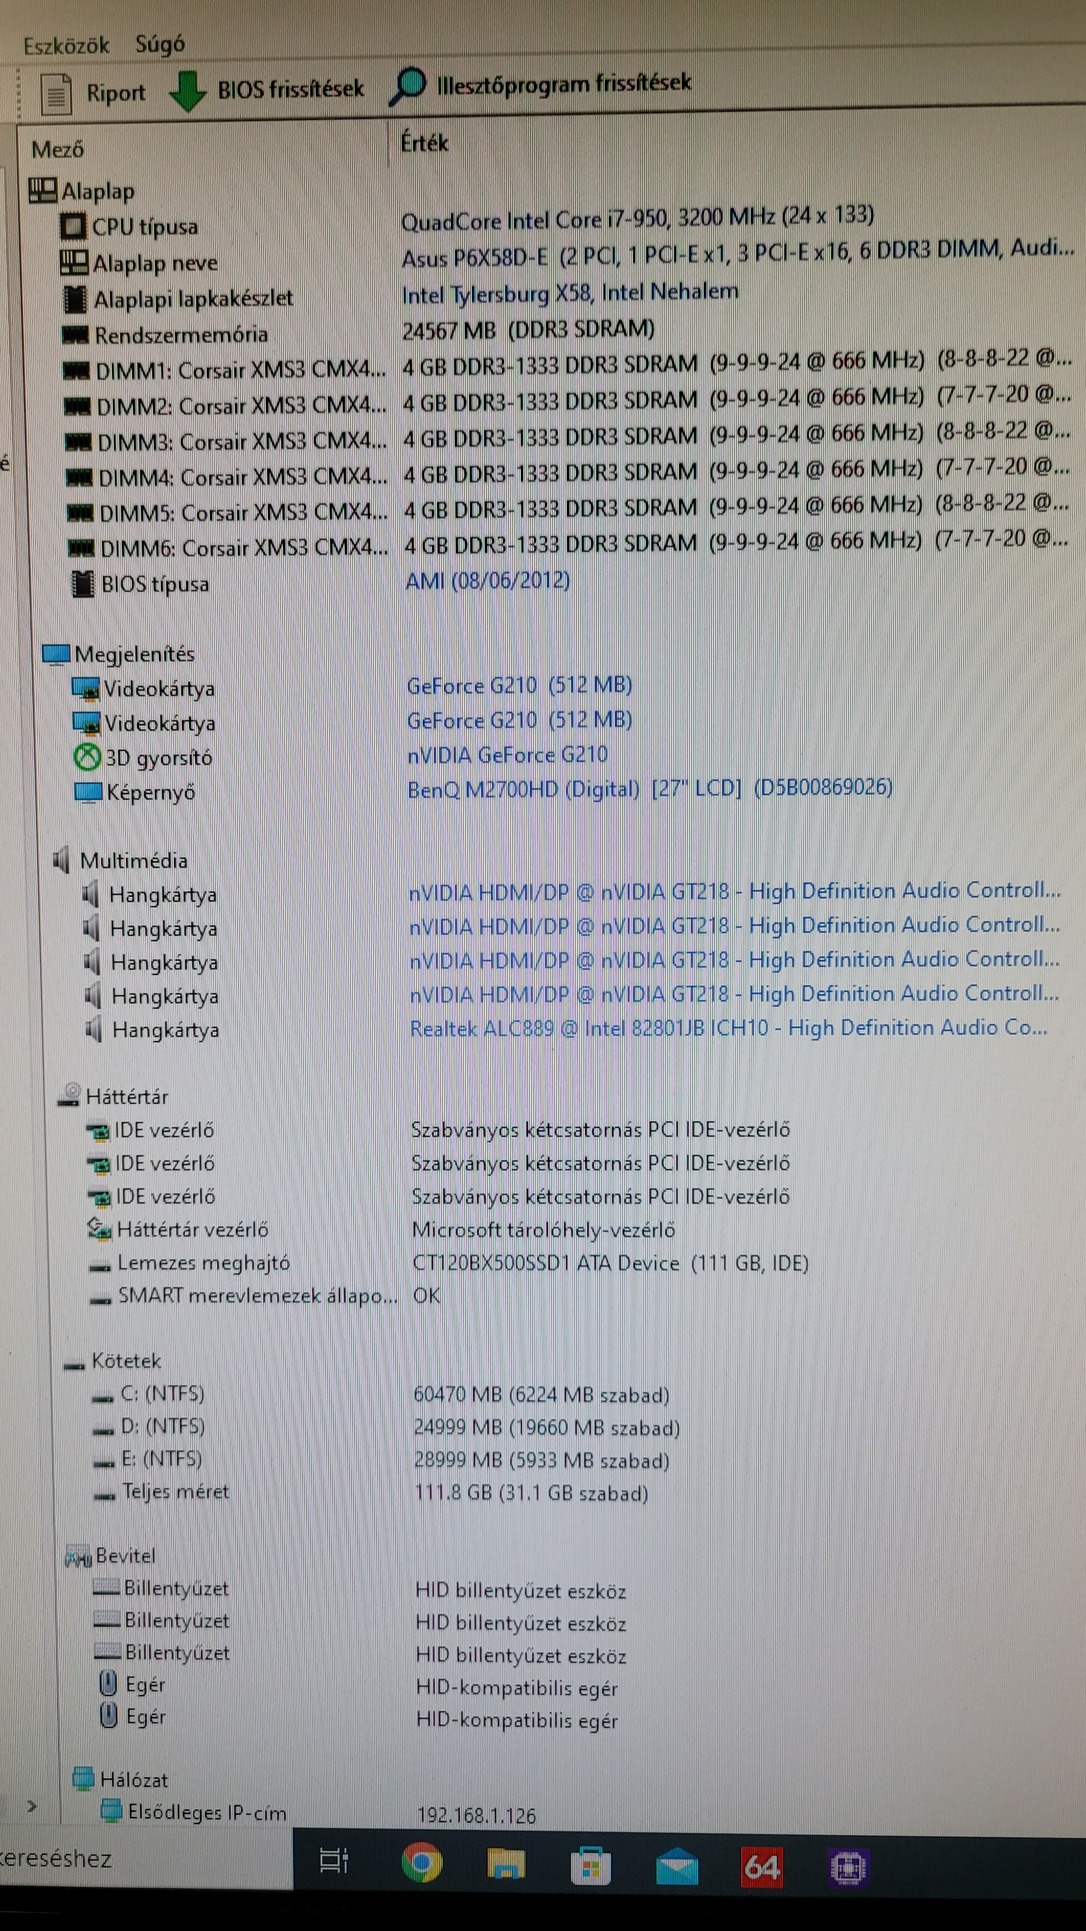The image size is (1086, 1931).
Task: Select the Képernyő monitor icon
Action: (x=89, y=792)
